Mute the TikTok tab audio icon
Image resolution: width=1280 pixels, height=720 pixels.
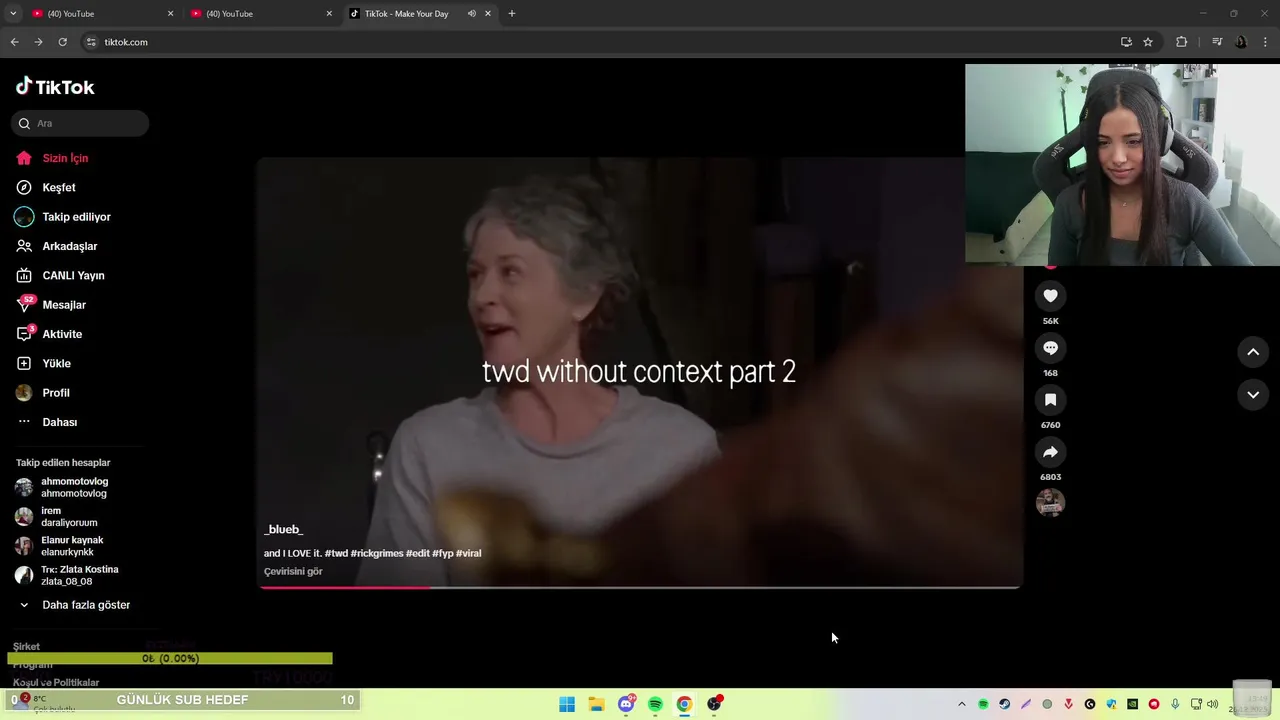(471, 14)
